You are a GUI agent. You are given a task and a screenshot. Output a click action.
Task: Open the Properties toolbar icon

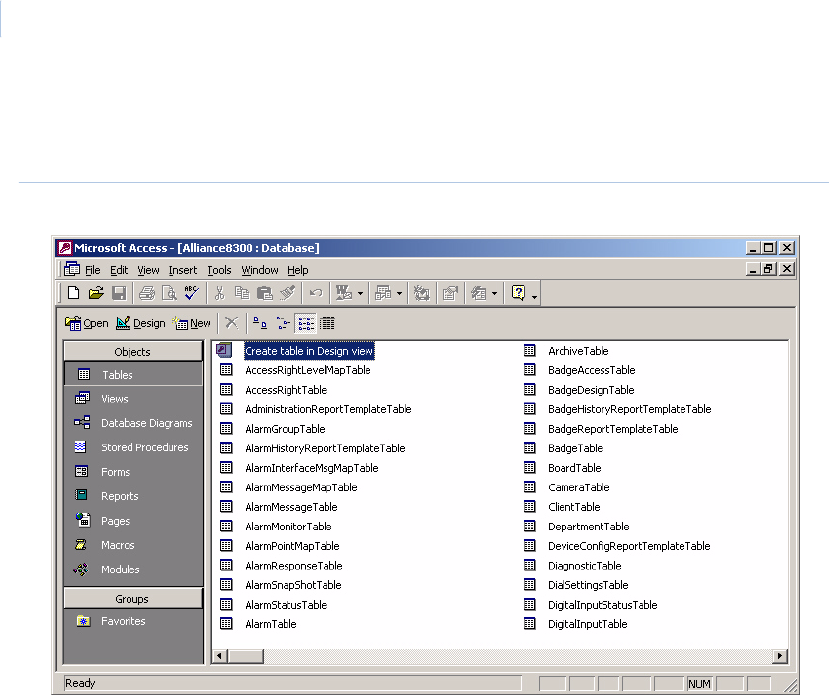tap(450, 293)
